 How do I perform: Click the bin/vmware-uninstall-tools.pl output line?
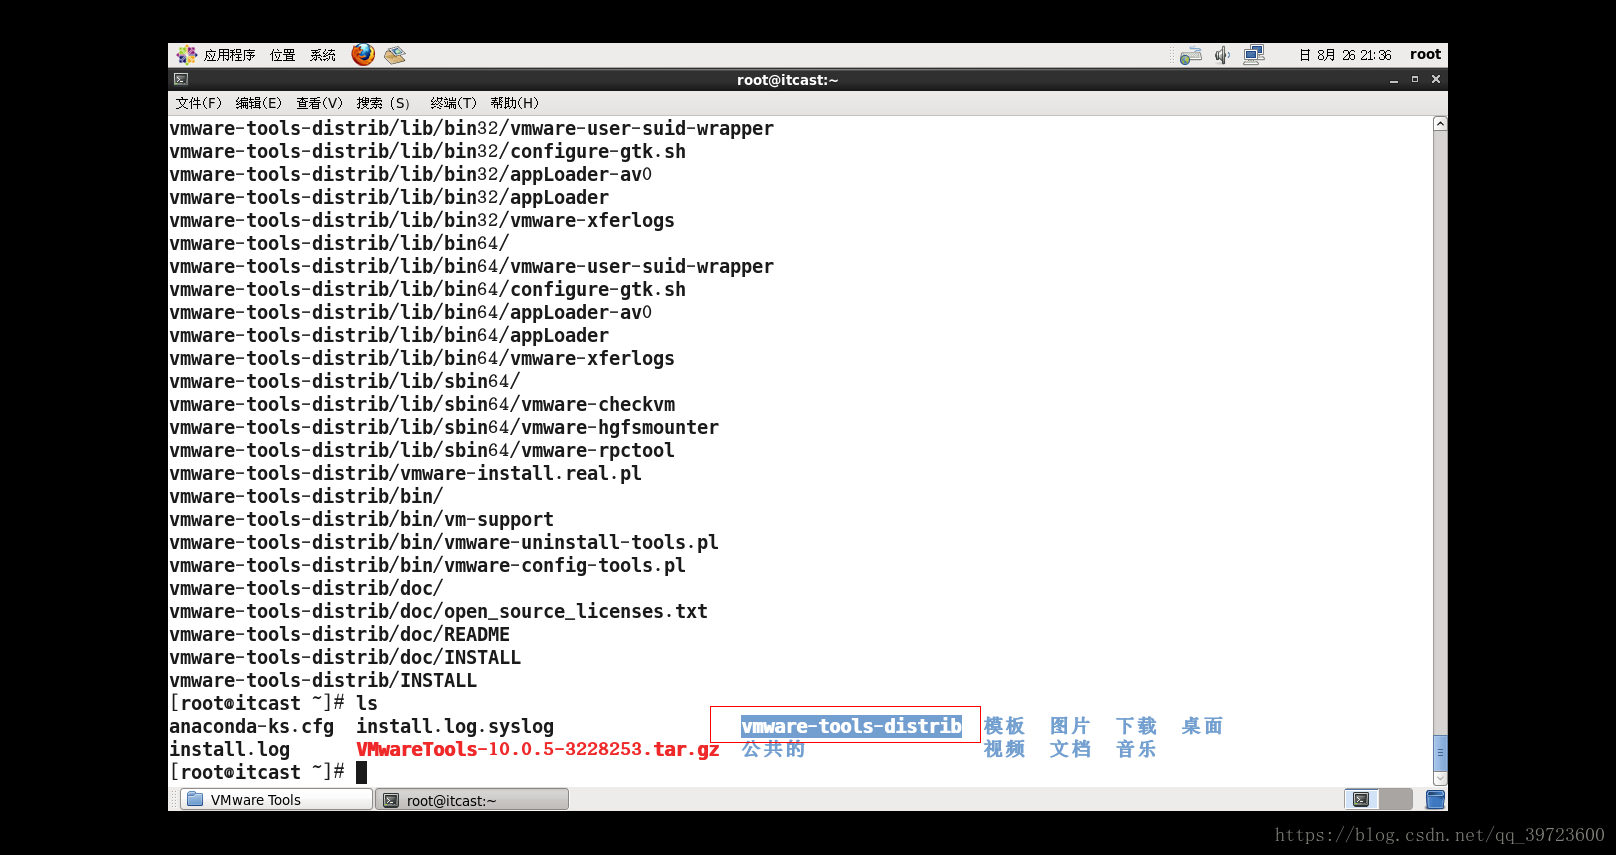[444, 542]
